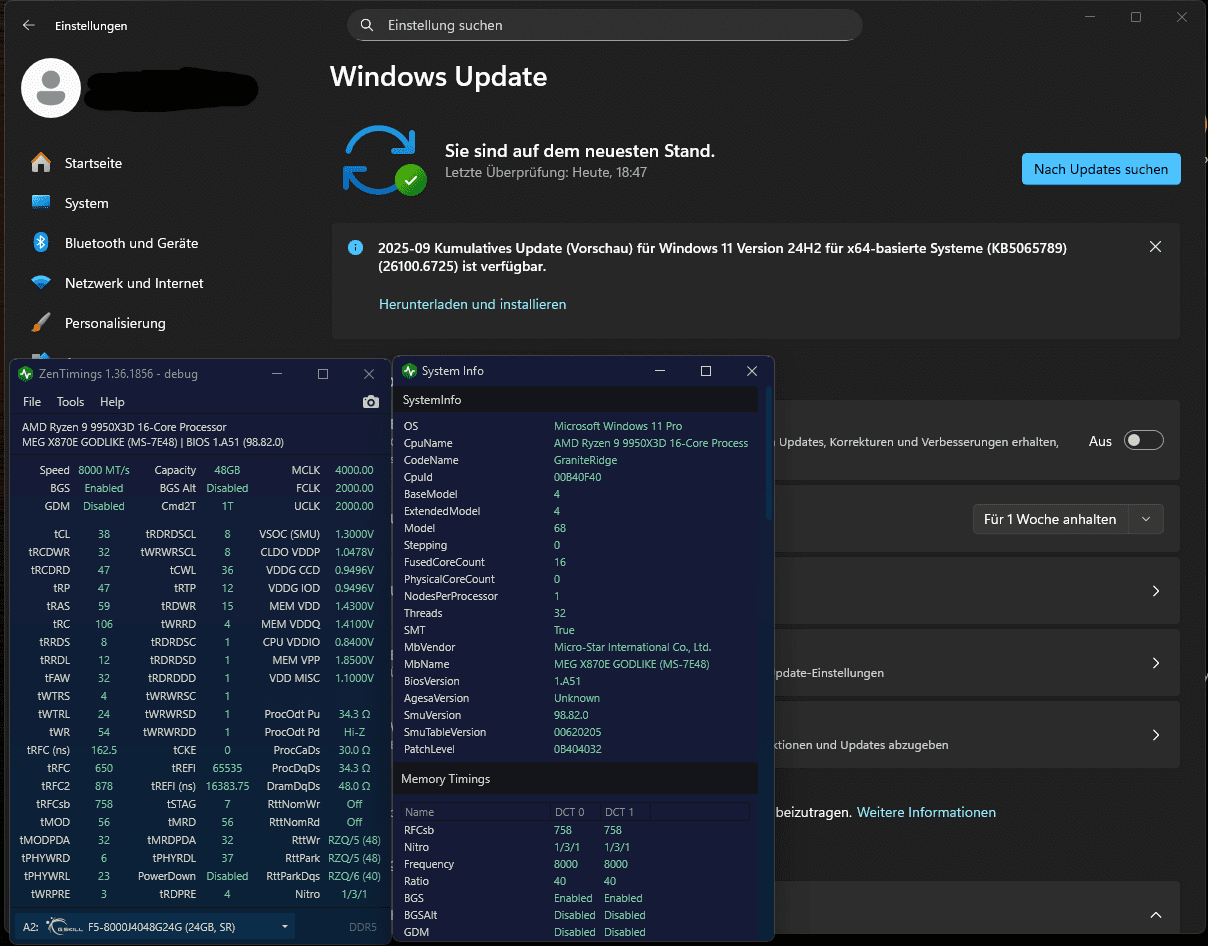Click the DCT 0 column header

pos(570,812)
